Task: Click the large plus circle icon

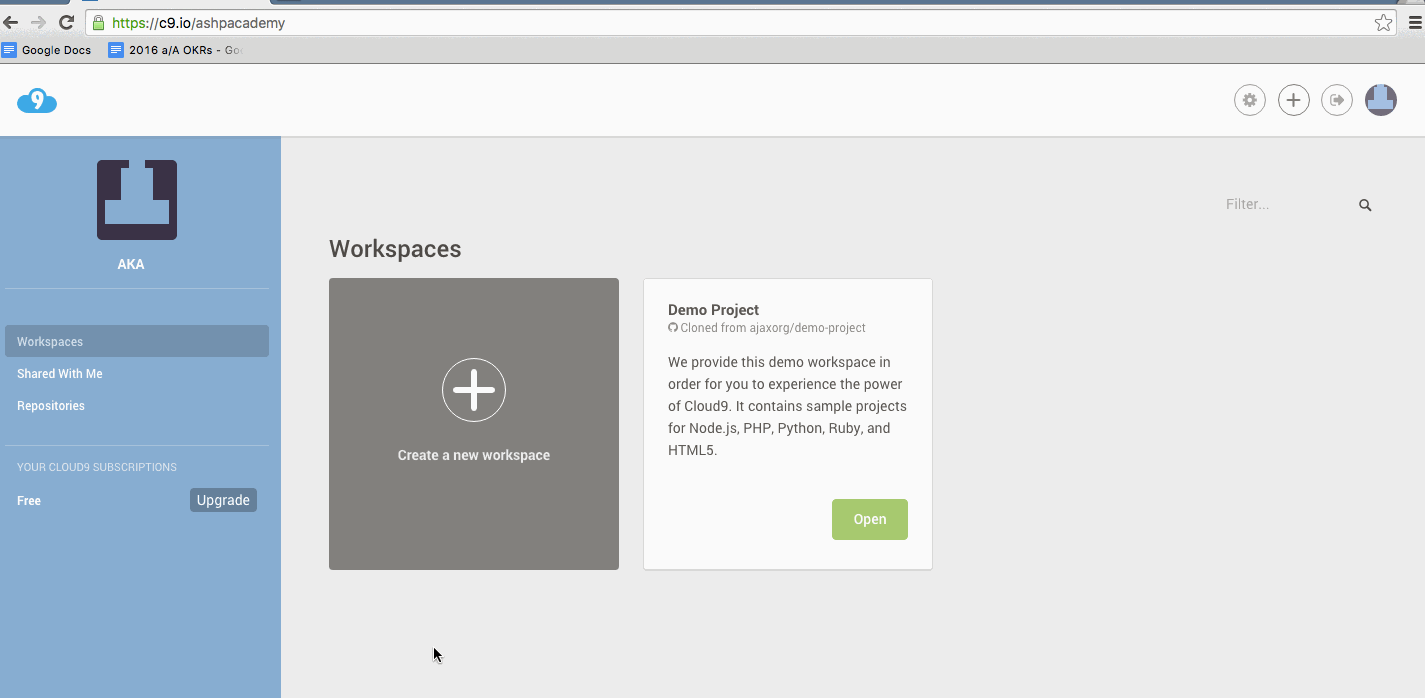Action: click(474, 390)
